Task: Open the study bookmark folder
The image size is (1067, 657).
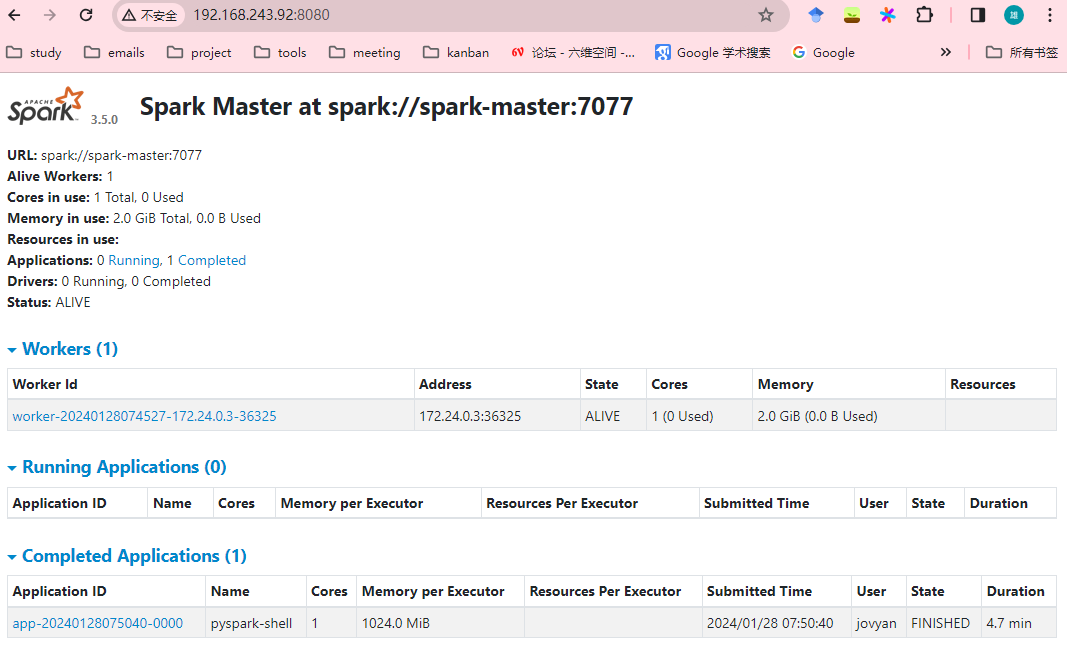Action: coord(34,52)
